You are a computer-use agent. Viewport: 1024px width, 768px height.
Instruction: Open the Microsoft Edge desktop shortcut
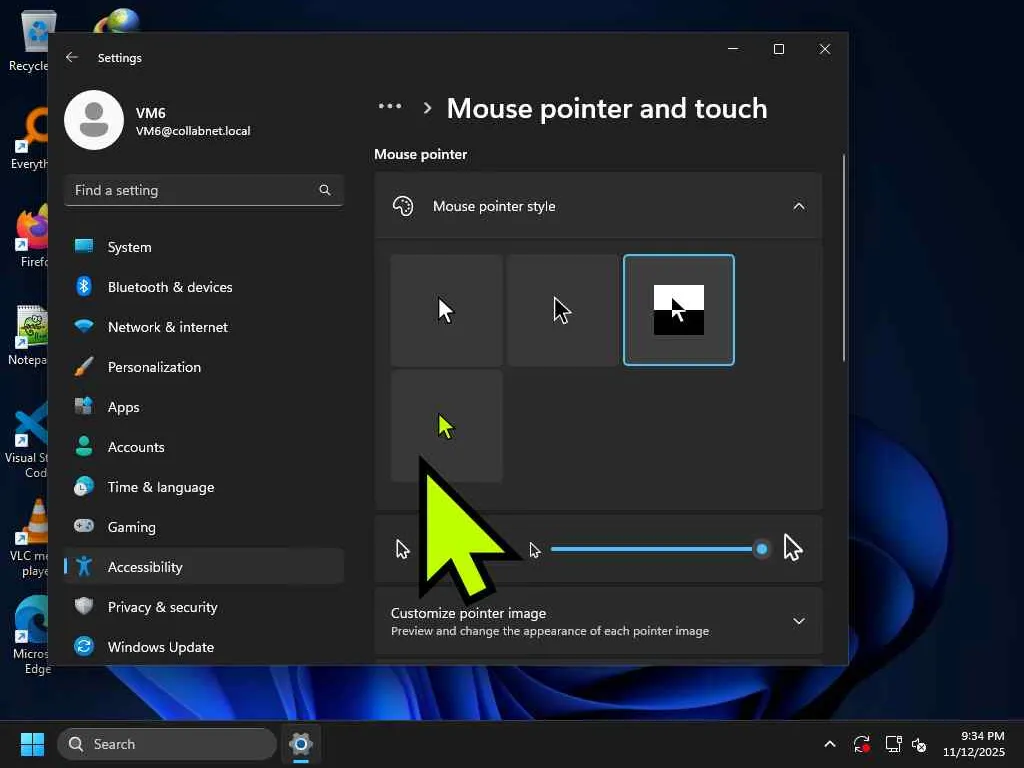(x=31, y=636)
